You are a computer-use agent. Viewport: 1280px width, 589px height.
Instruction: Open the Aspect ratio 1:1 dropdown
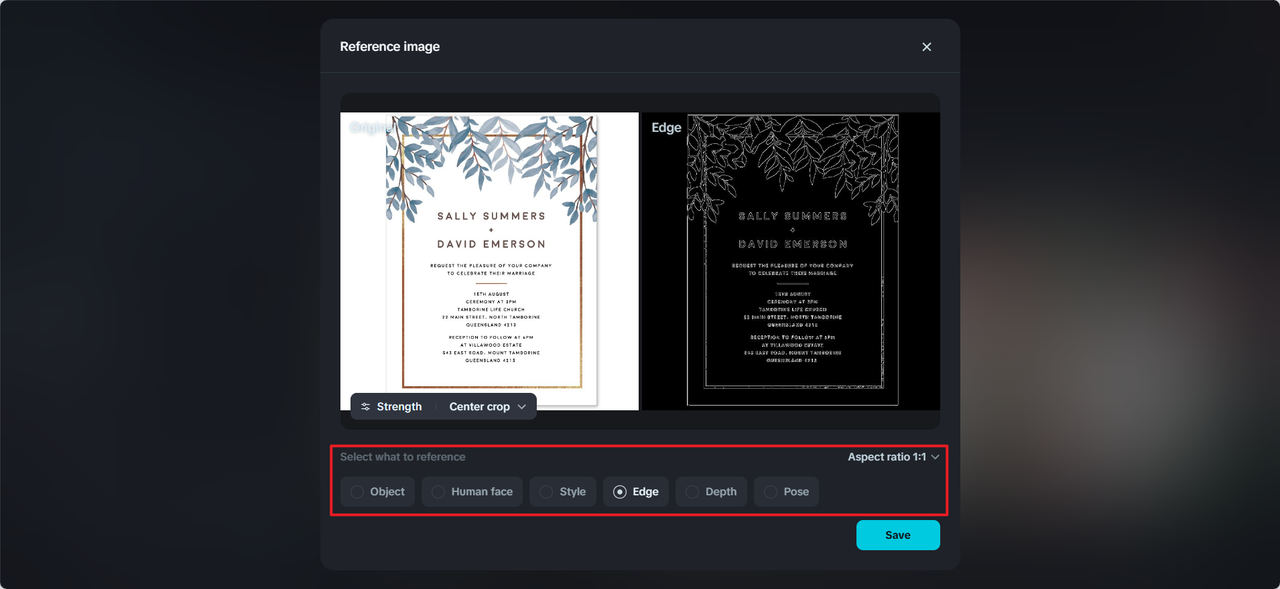click(x=893, y=457)
